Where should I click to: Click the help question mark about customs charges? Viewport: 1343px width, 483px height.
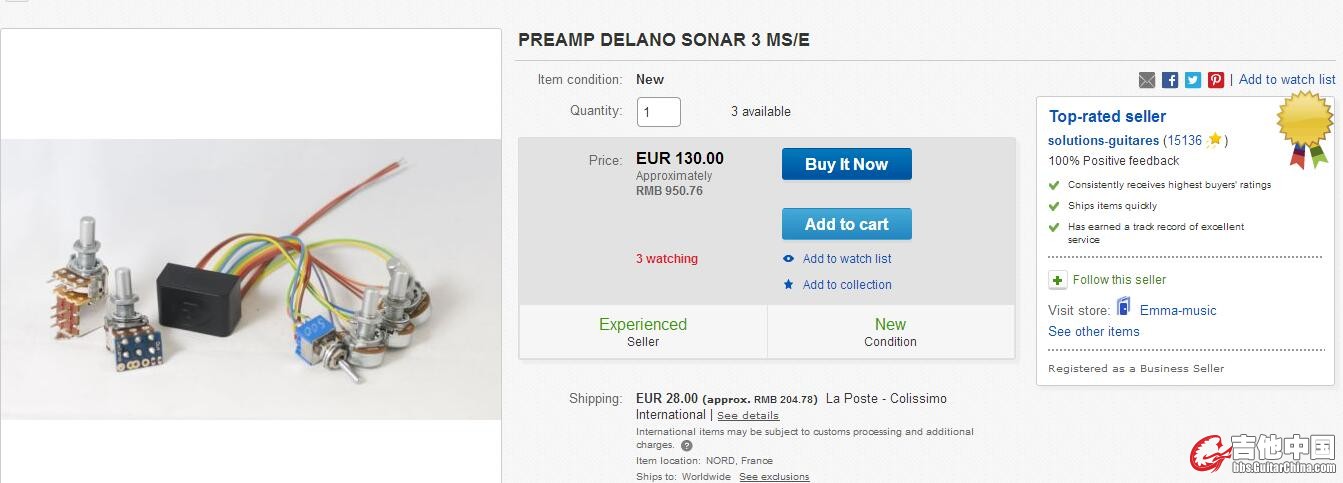tap(686, 446)
